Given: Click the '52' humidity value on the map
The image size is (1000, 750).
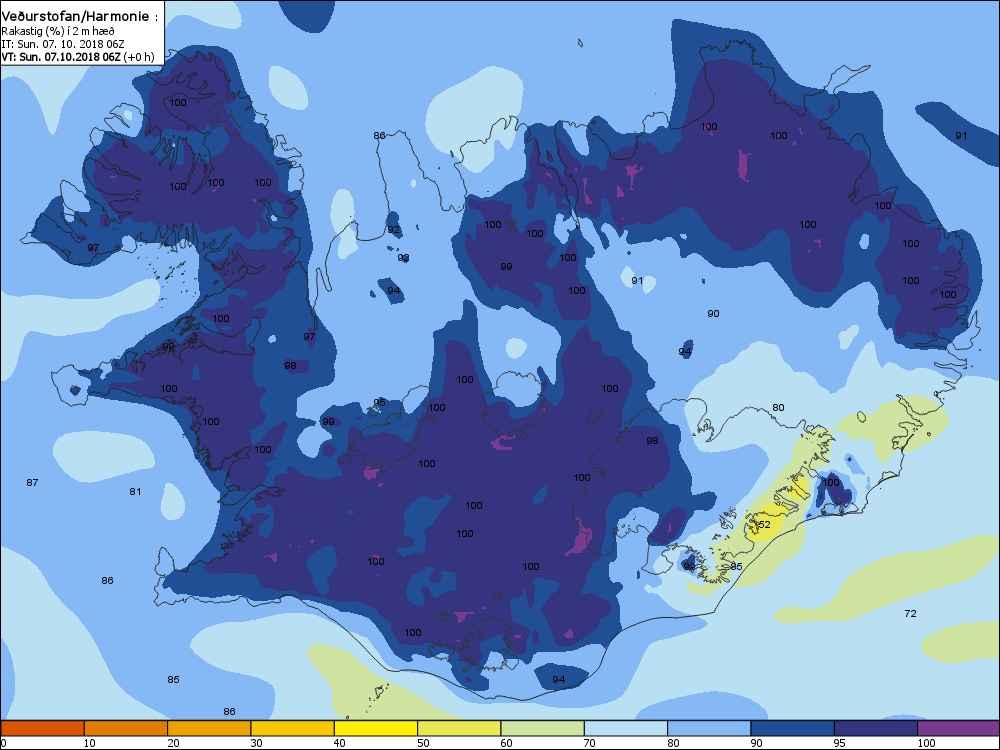Looking at the screenshot, I should [764, 524].
